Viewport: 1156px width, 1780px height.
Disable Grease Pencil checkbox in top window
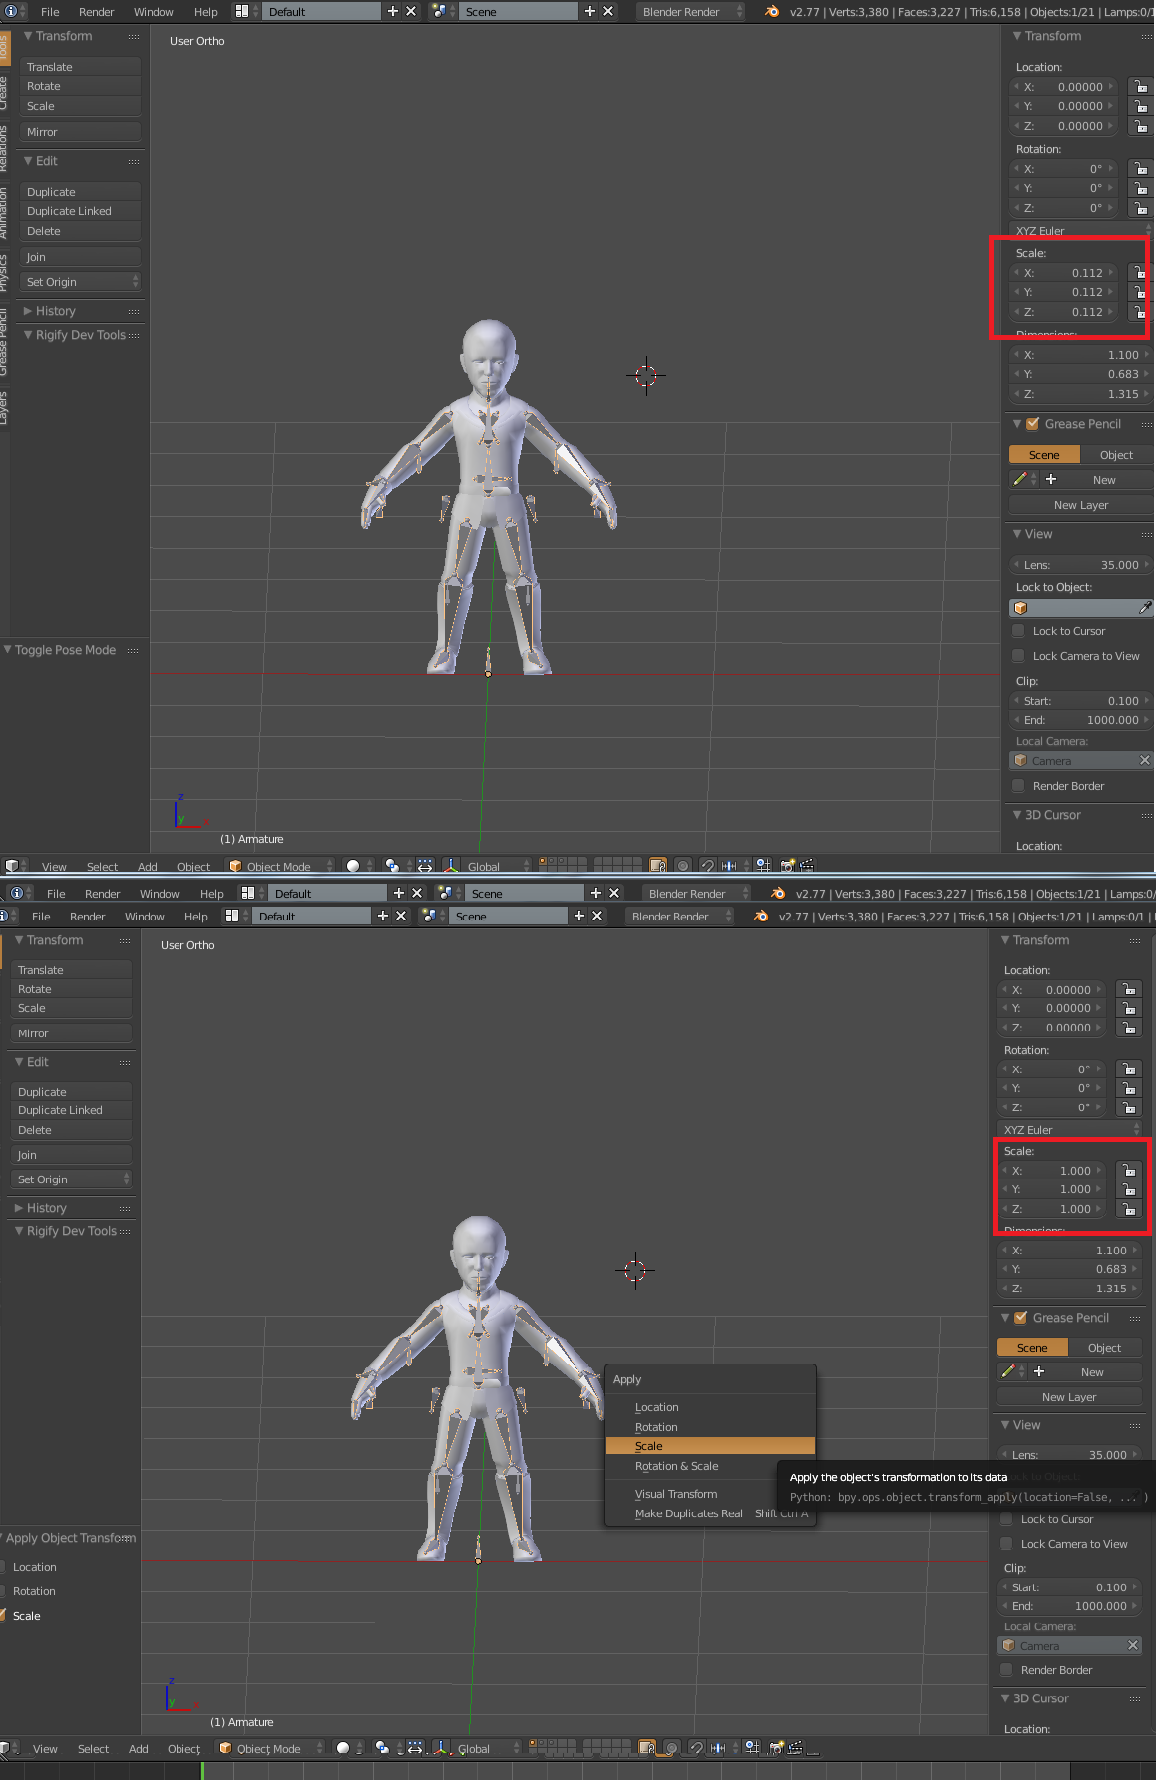(x=1033, y=424)
